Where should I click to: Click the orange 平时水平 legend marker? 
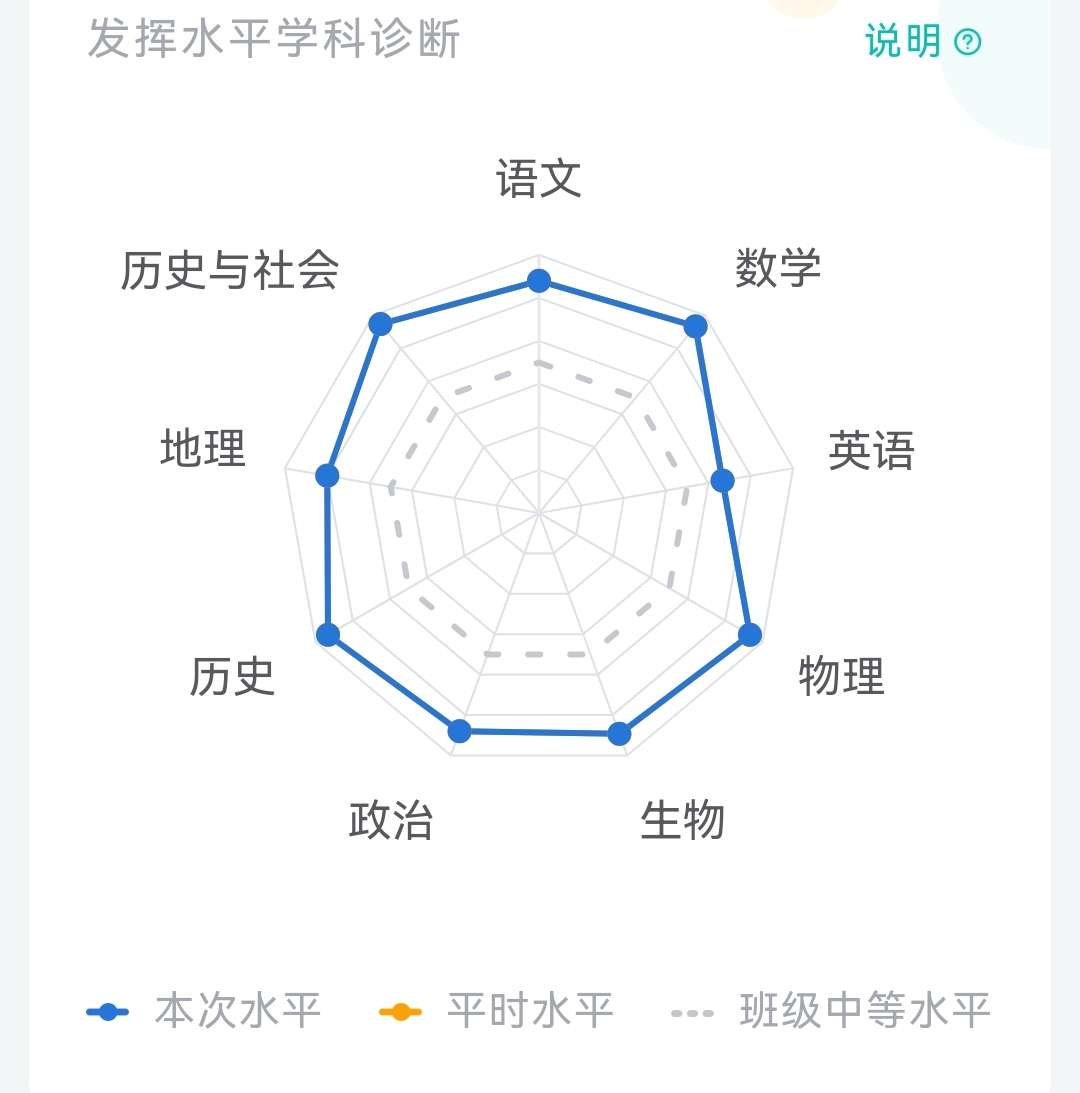click(x=401, y=1012)
